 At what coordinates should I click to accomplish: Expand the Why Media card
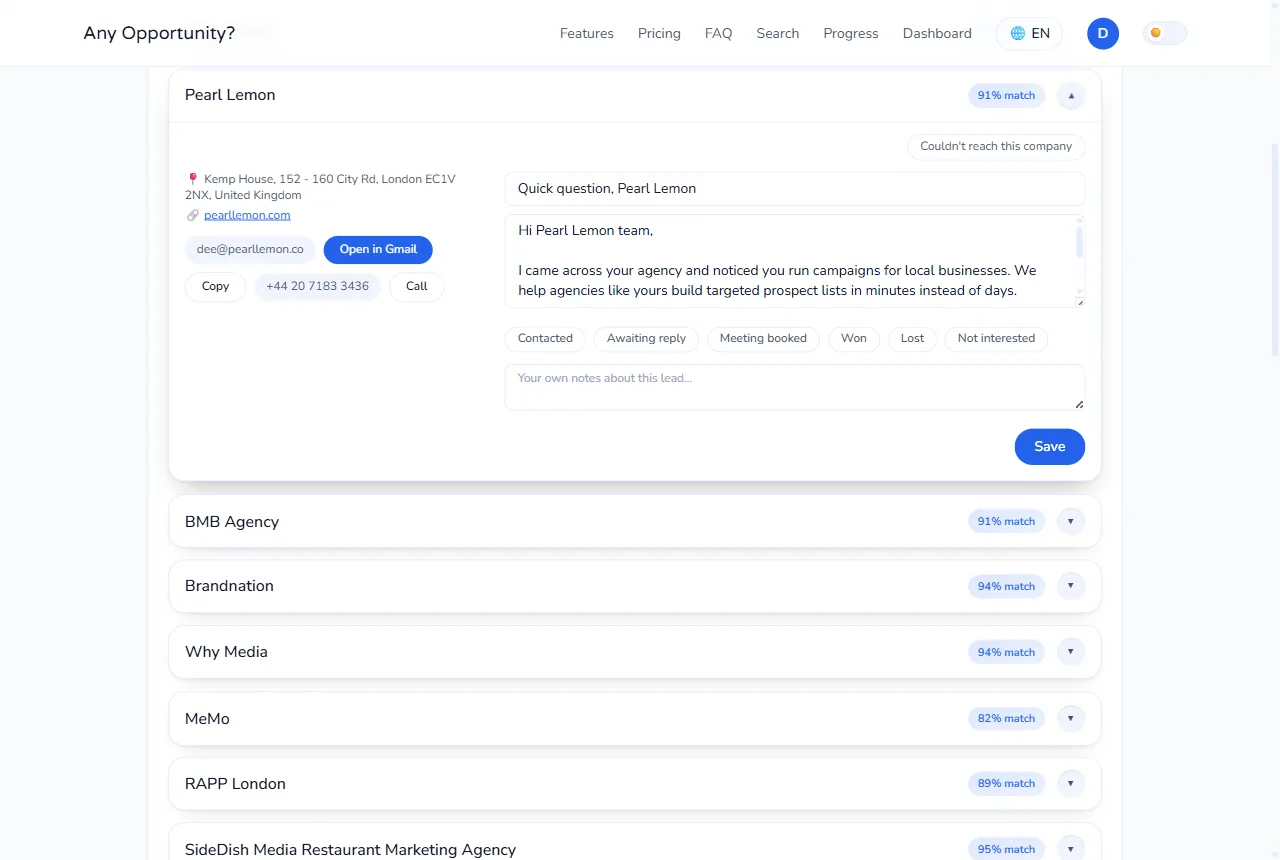pyautogui.click(x=1071, y=652)
